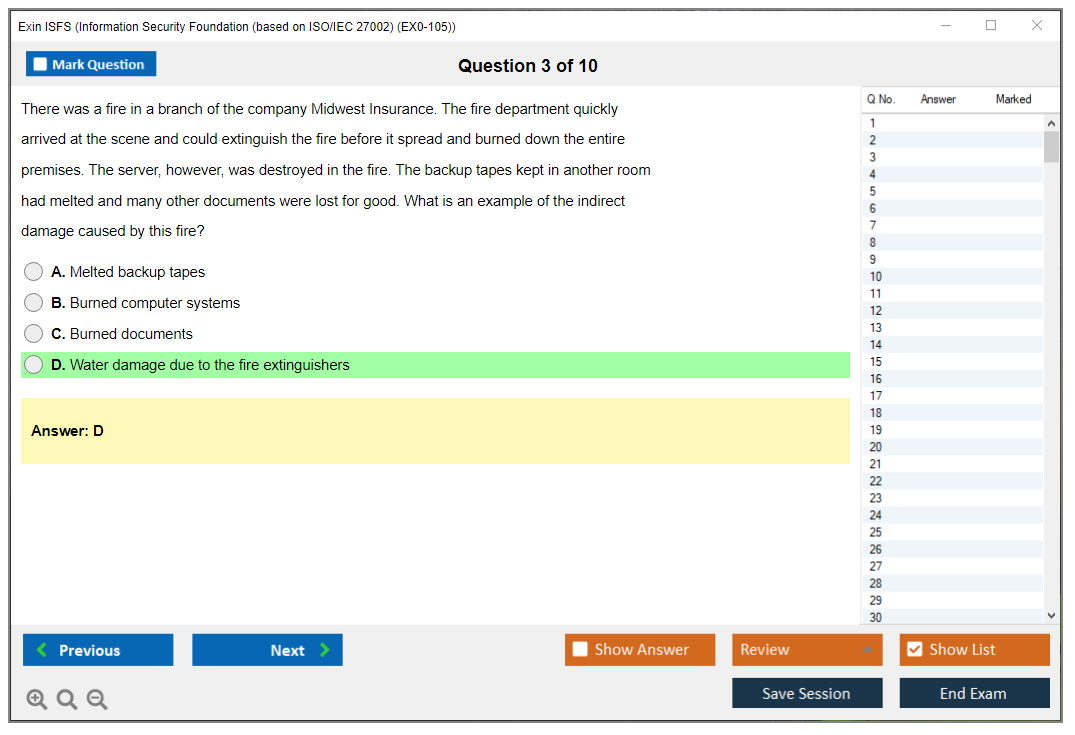
Task: Click the reset zoom magnifier icon
Action: 67,700
